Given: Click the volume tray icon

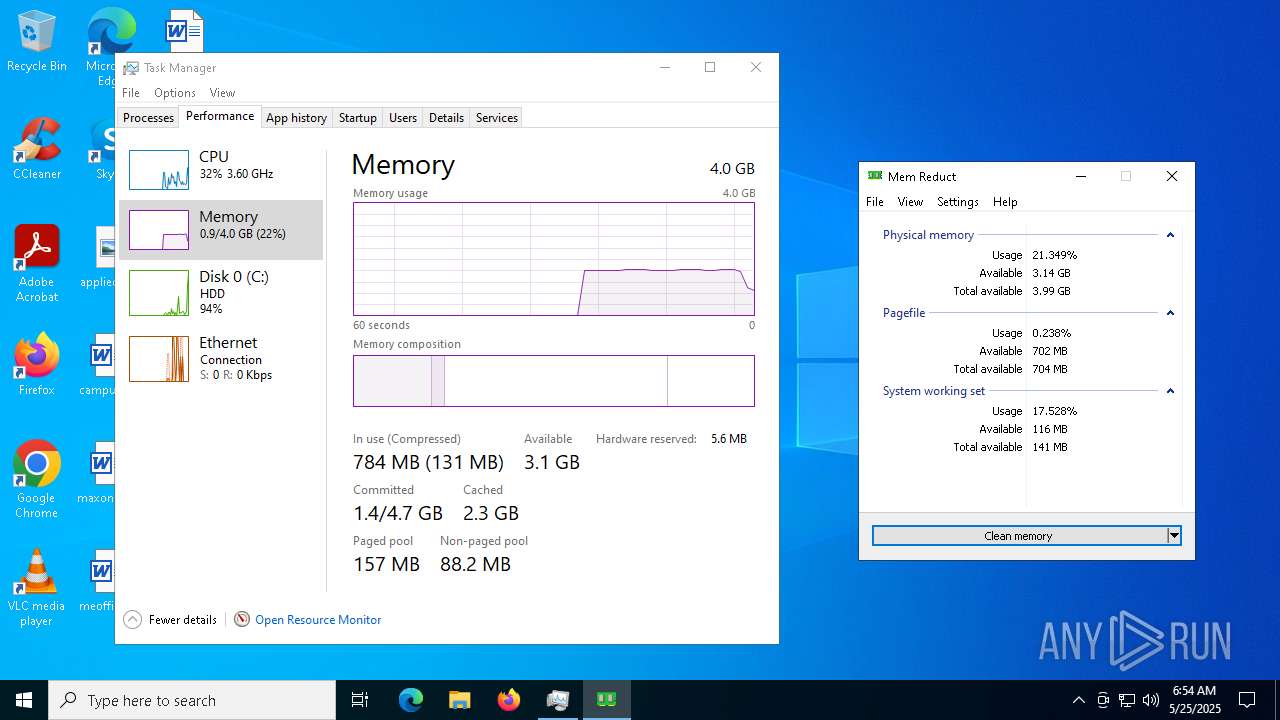Looking at the screenshot, I should [x=1151, y=700].
